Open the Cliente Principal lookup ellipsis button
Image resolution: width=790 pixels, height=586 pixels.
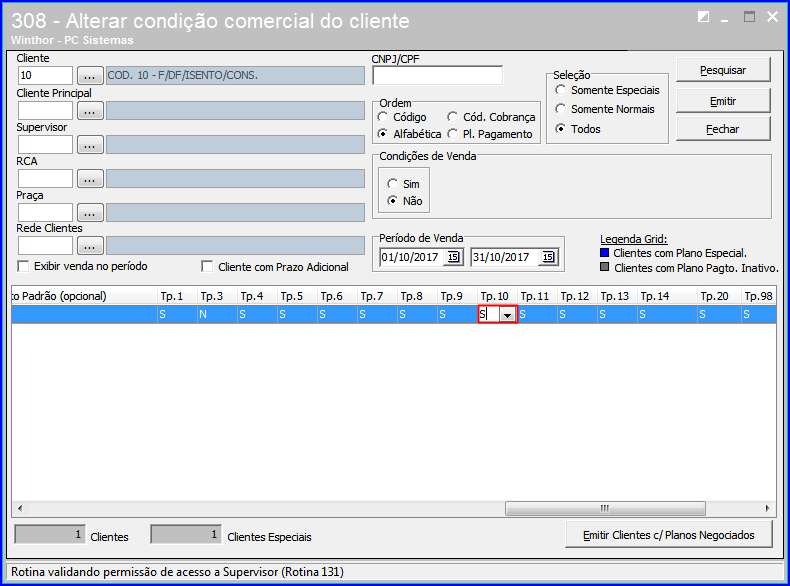click(90, 111)
